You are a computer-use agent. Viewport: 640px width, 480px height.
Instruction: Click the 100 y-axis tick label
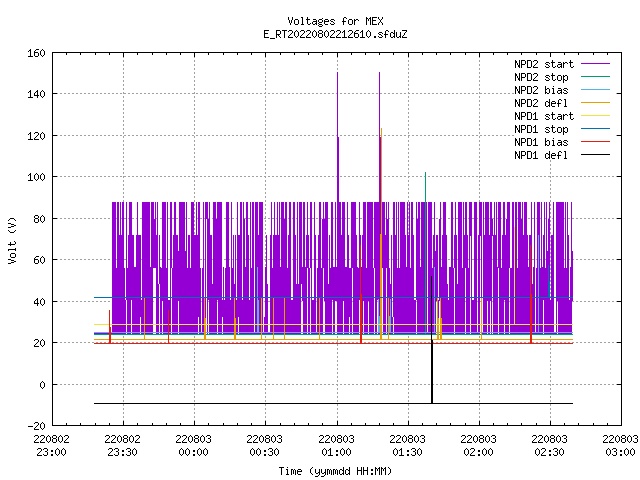(x=36, y=177)
